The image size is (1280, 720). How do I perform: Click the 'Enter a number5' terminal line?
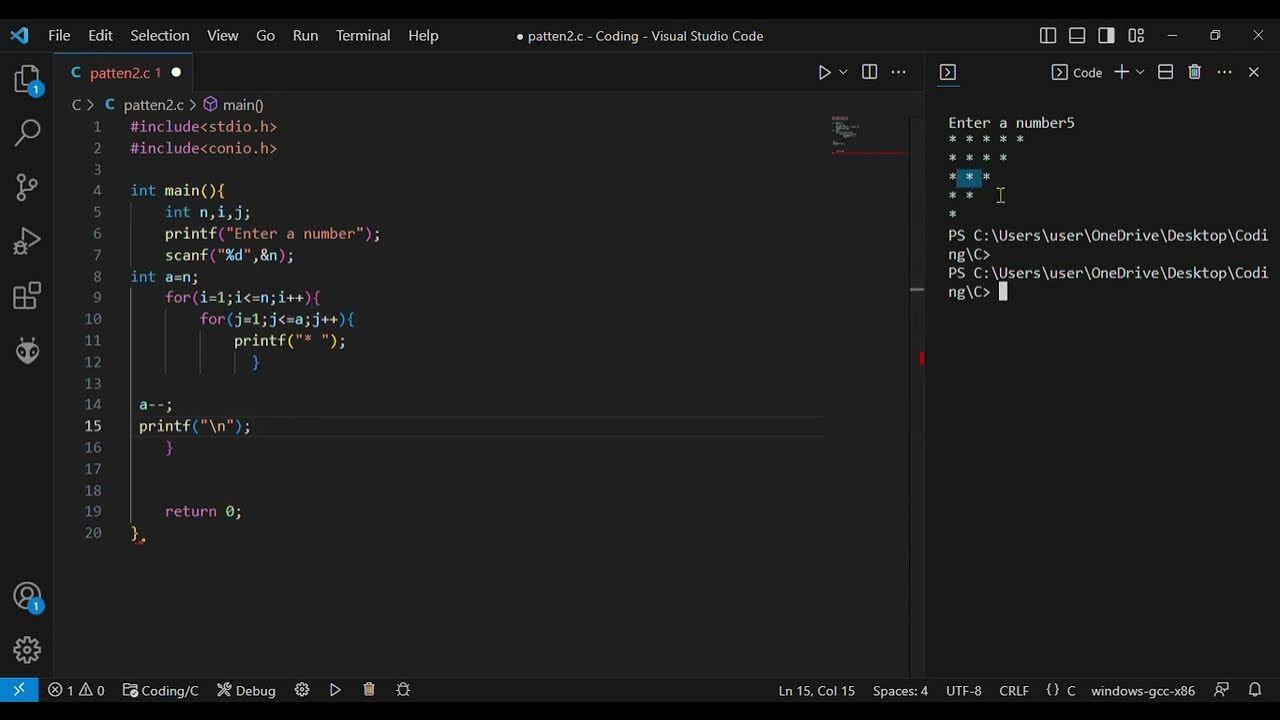click(1011, 123)
